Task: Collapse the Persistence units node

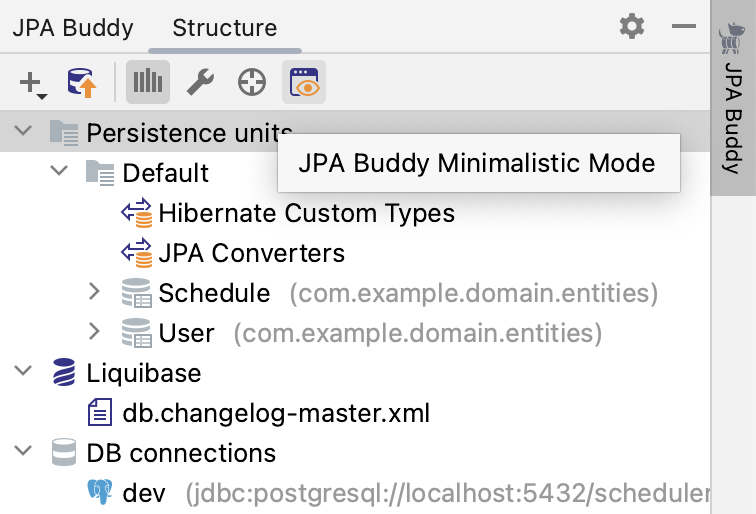Action: click(x=25, y=132)
